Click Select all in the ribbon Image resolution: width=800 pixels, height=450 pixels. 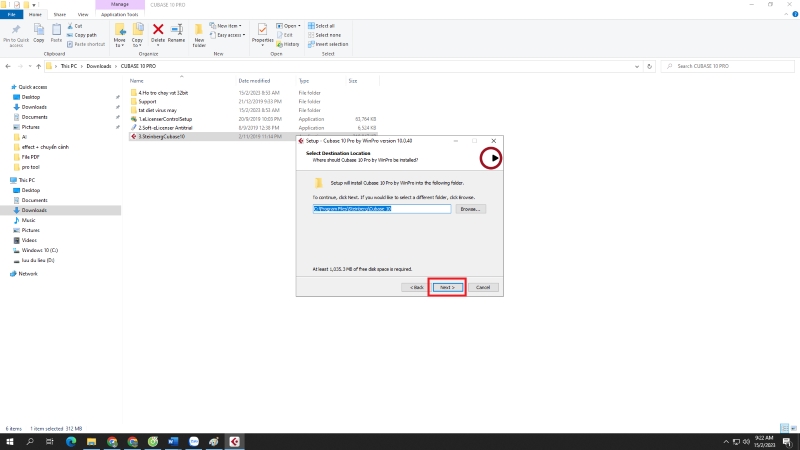(321, 26)
